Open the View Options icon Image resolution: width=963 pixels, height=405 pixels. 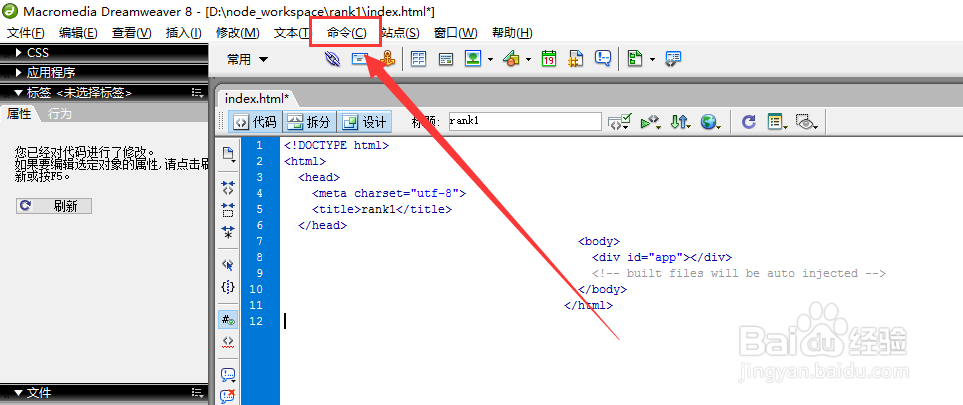pyautogui.click(x=778, y=122)
